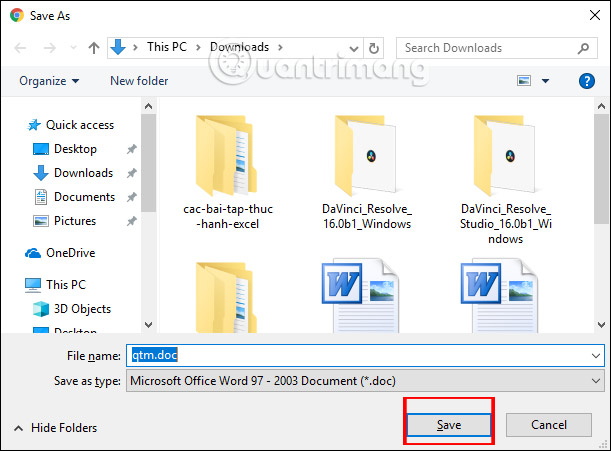The image size is (611, 451).
Task: Click the pin icon next to Documents
Action: [x=132, y=197]
